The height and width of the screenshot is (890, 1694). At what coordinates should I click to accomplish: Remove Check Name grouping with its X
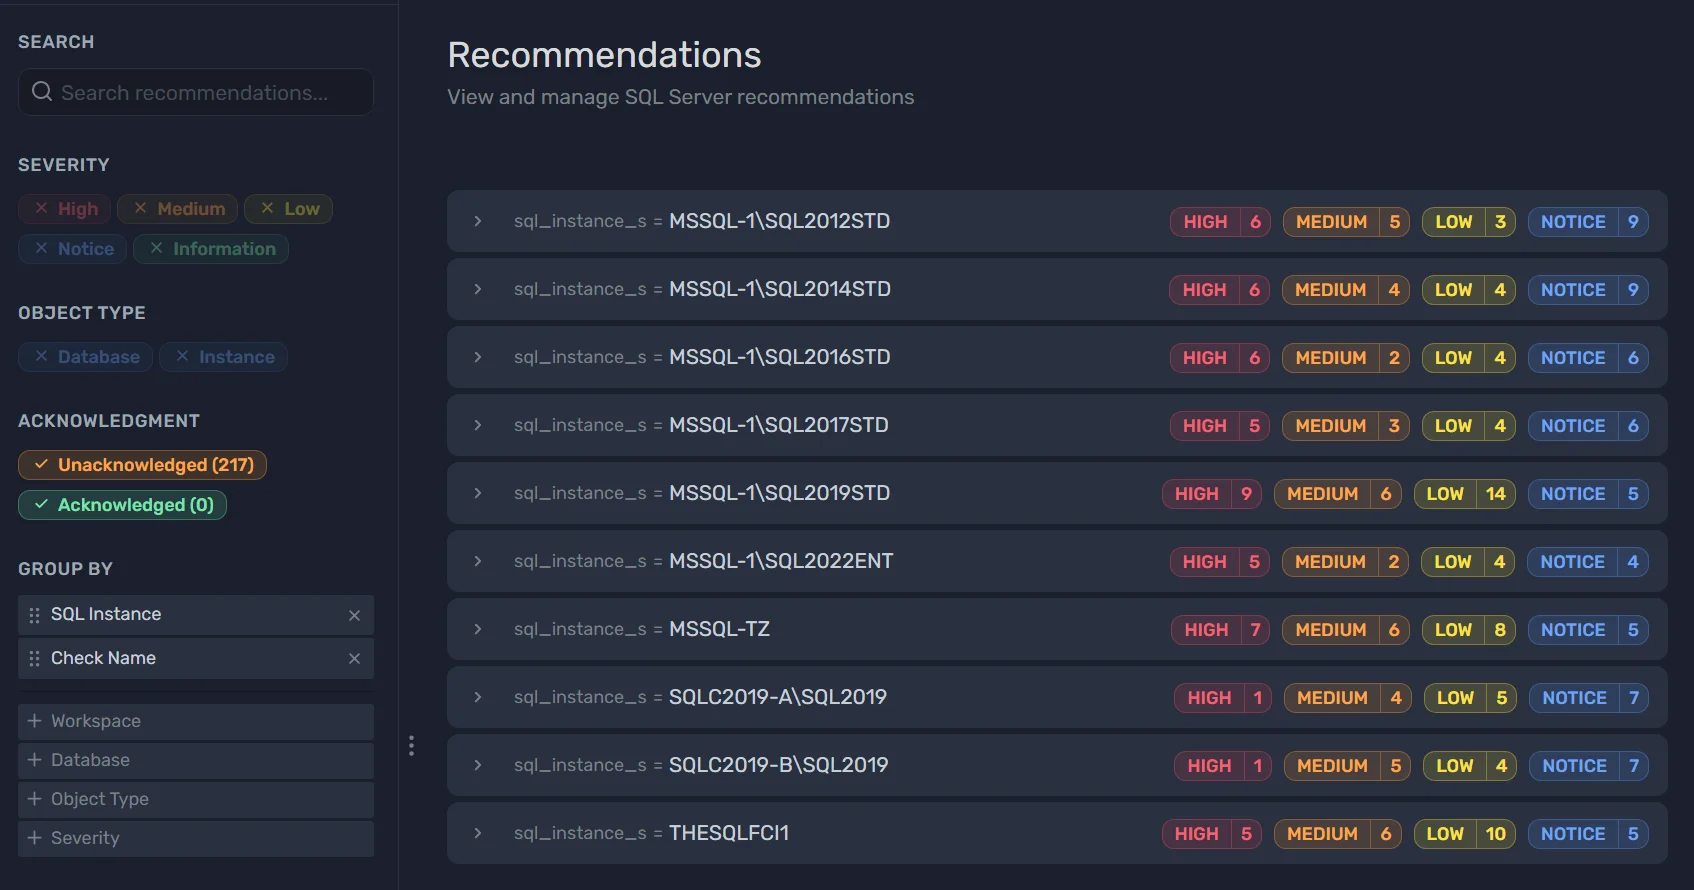(x=354, y=659)
